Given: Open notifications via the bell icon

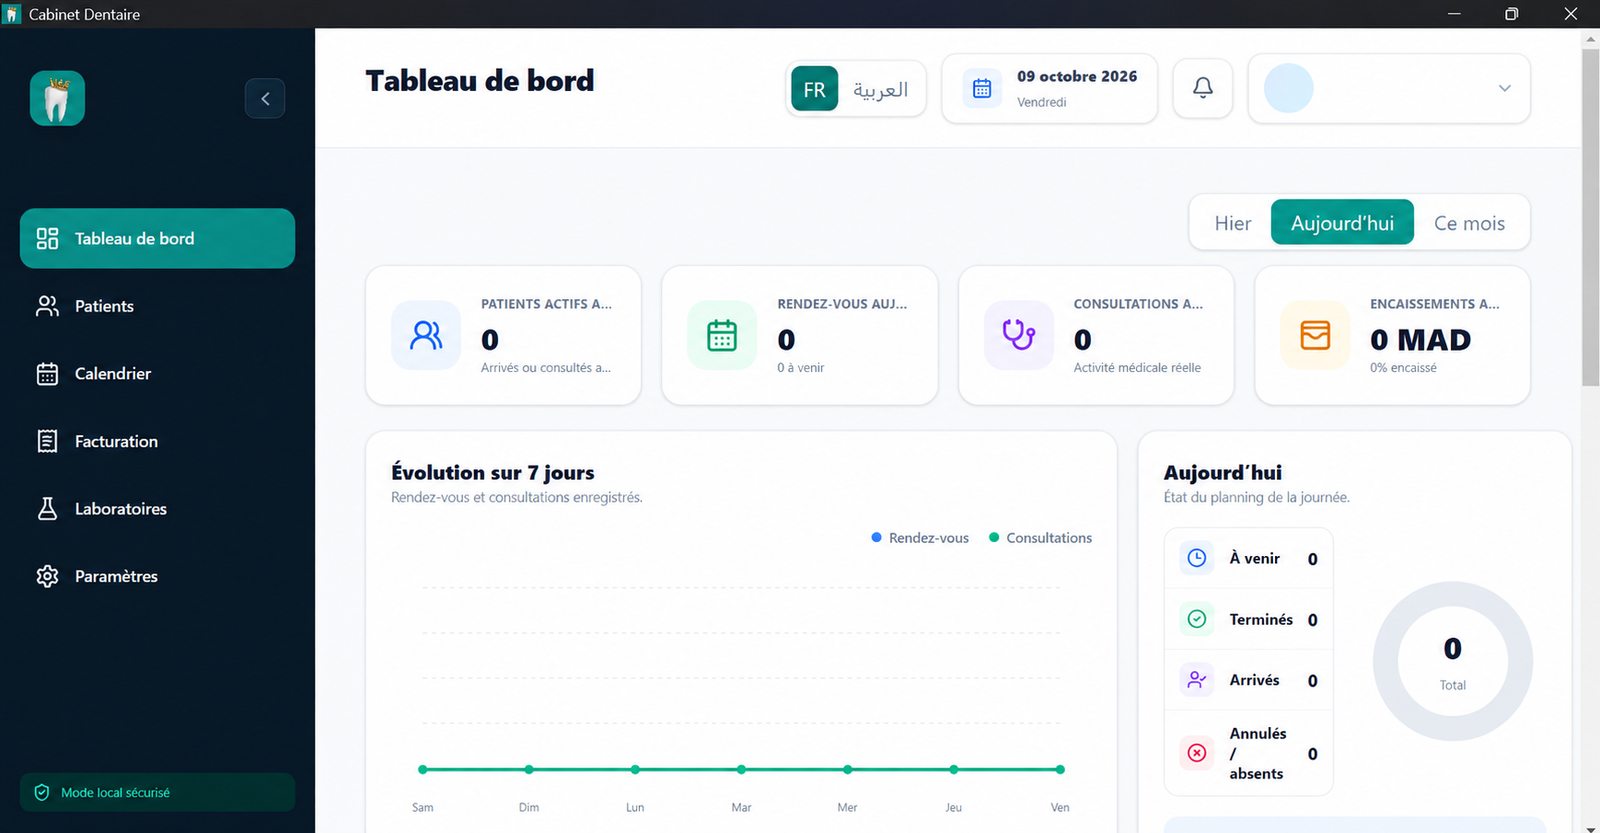Looking at the screenshot, I should [1203, 88].
